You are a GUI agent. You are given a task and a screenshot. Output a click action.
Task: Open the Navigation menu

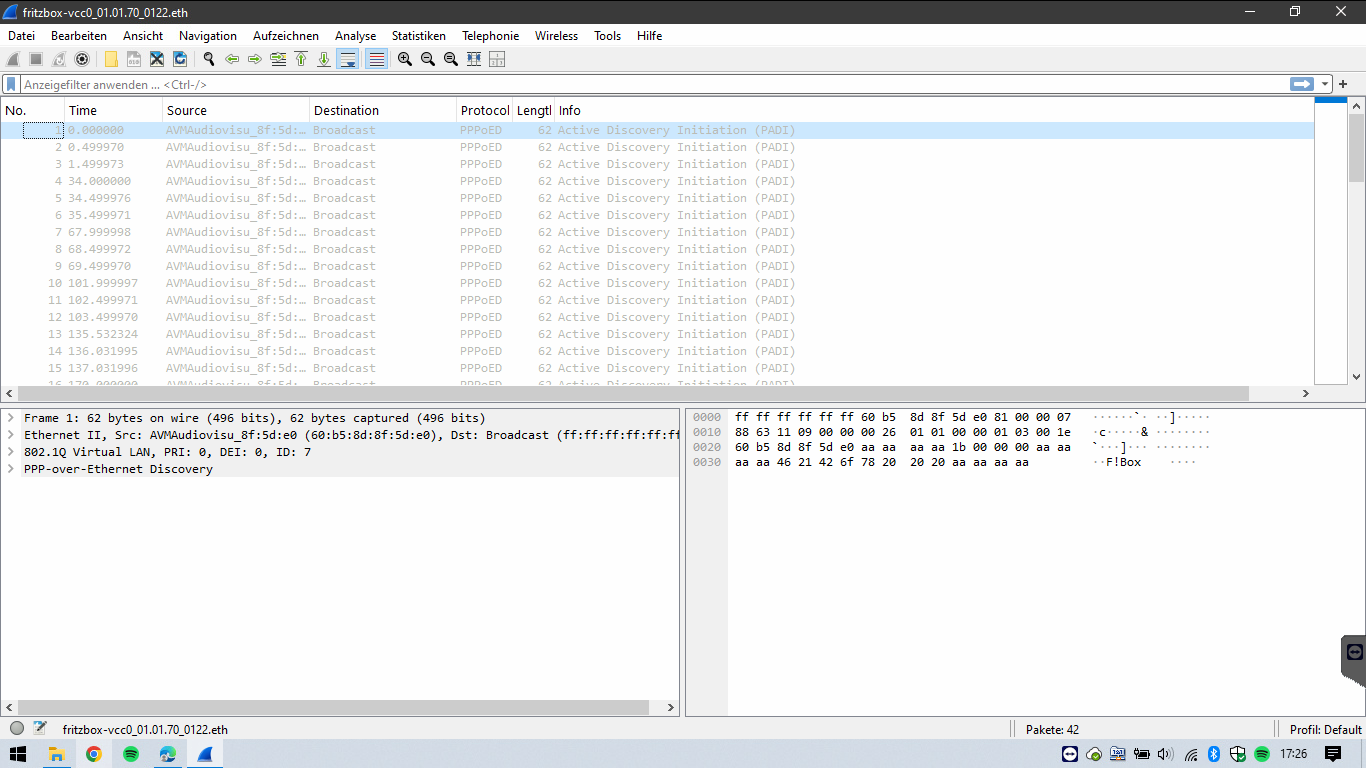click(x=208, y=36)
